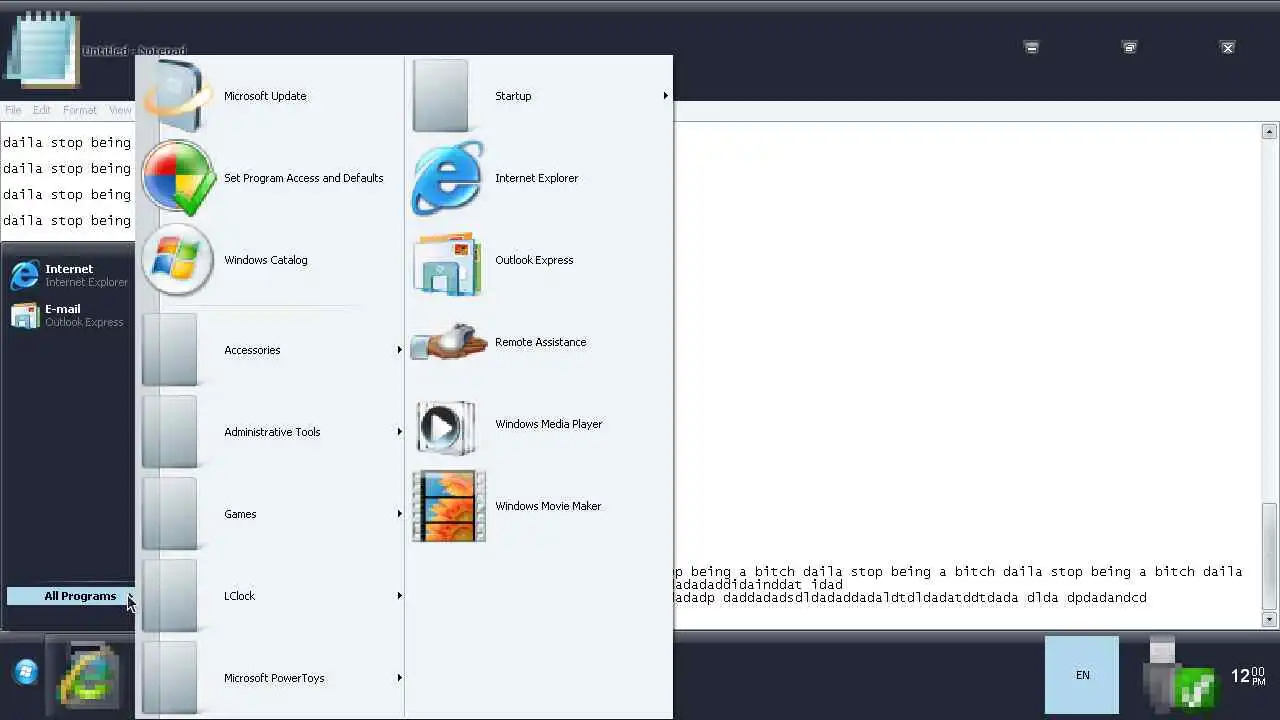This screenshot has height=720, width=1280.
Task: Choose Microsoft Update label
Action: pos(265,96)
